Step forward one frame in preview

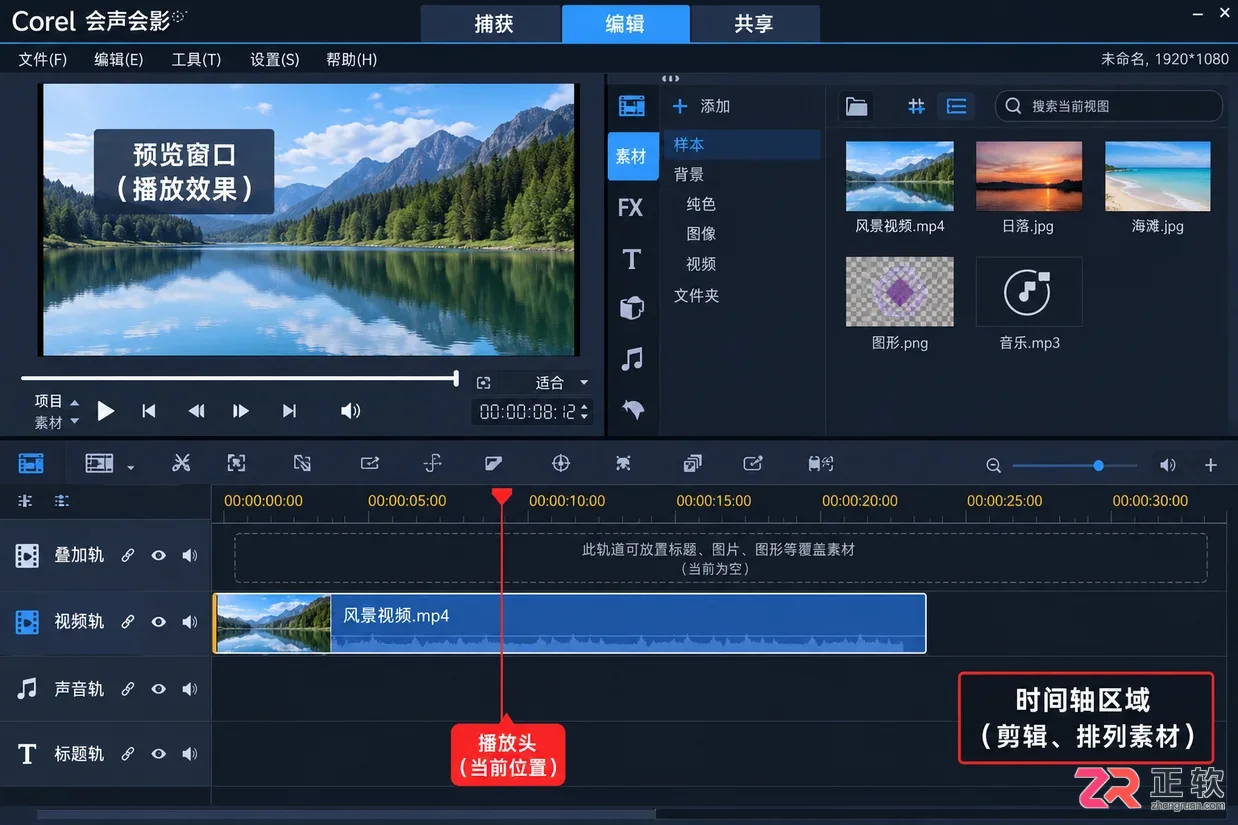coord(241,411)
